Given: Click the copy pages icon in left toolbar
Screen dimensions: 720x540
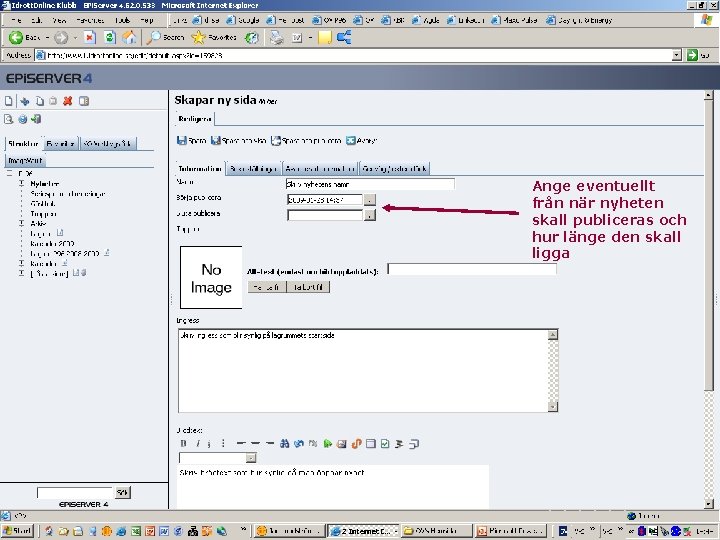Looking at the screenshot, I should point(40,101).
